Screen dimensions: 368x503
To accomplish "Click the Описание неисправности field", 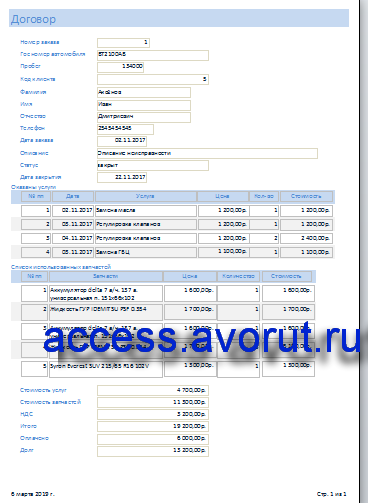I will click(x=207, y=153).
